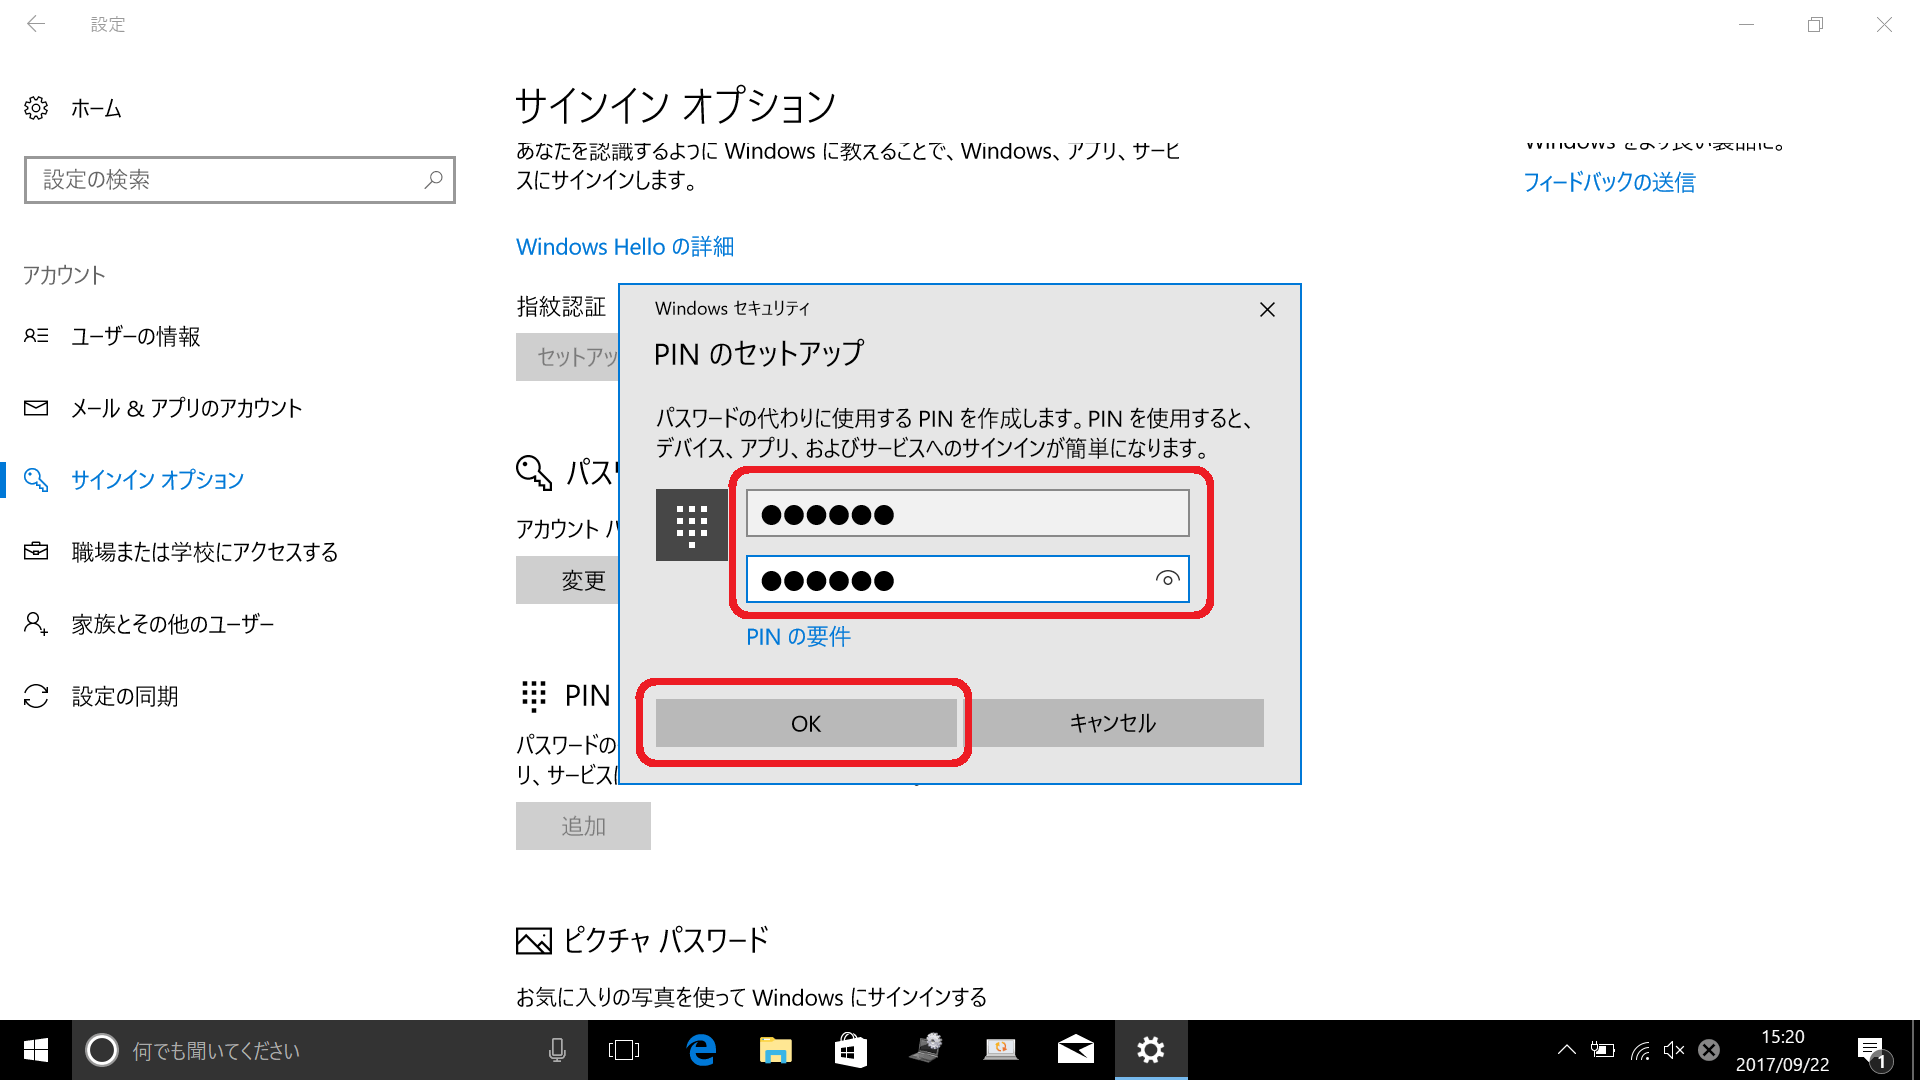Reveal PIN with the eye icon
The width and height of the screenshot is (1920, 1080).
pos(1167,579)
